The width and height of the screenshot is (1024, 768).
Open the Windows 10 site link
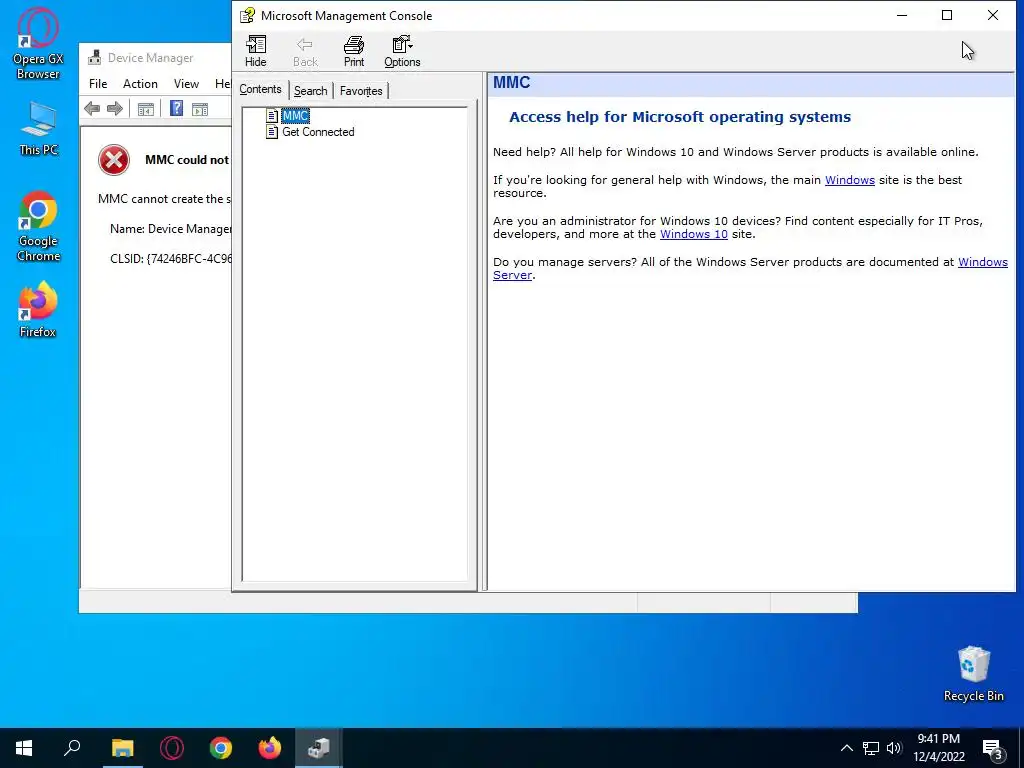point(694,234)
